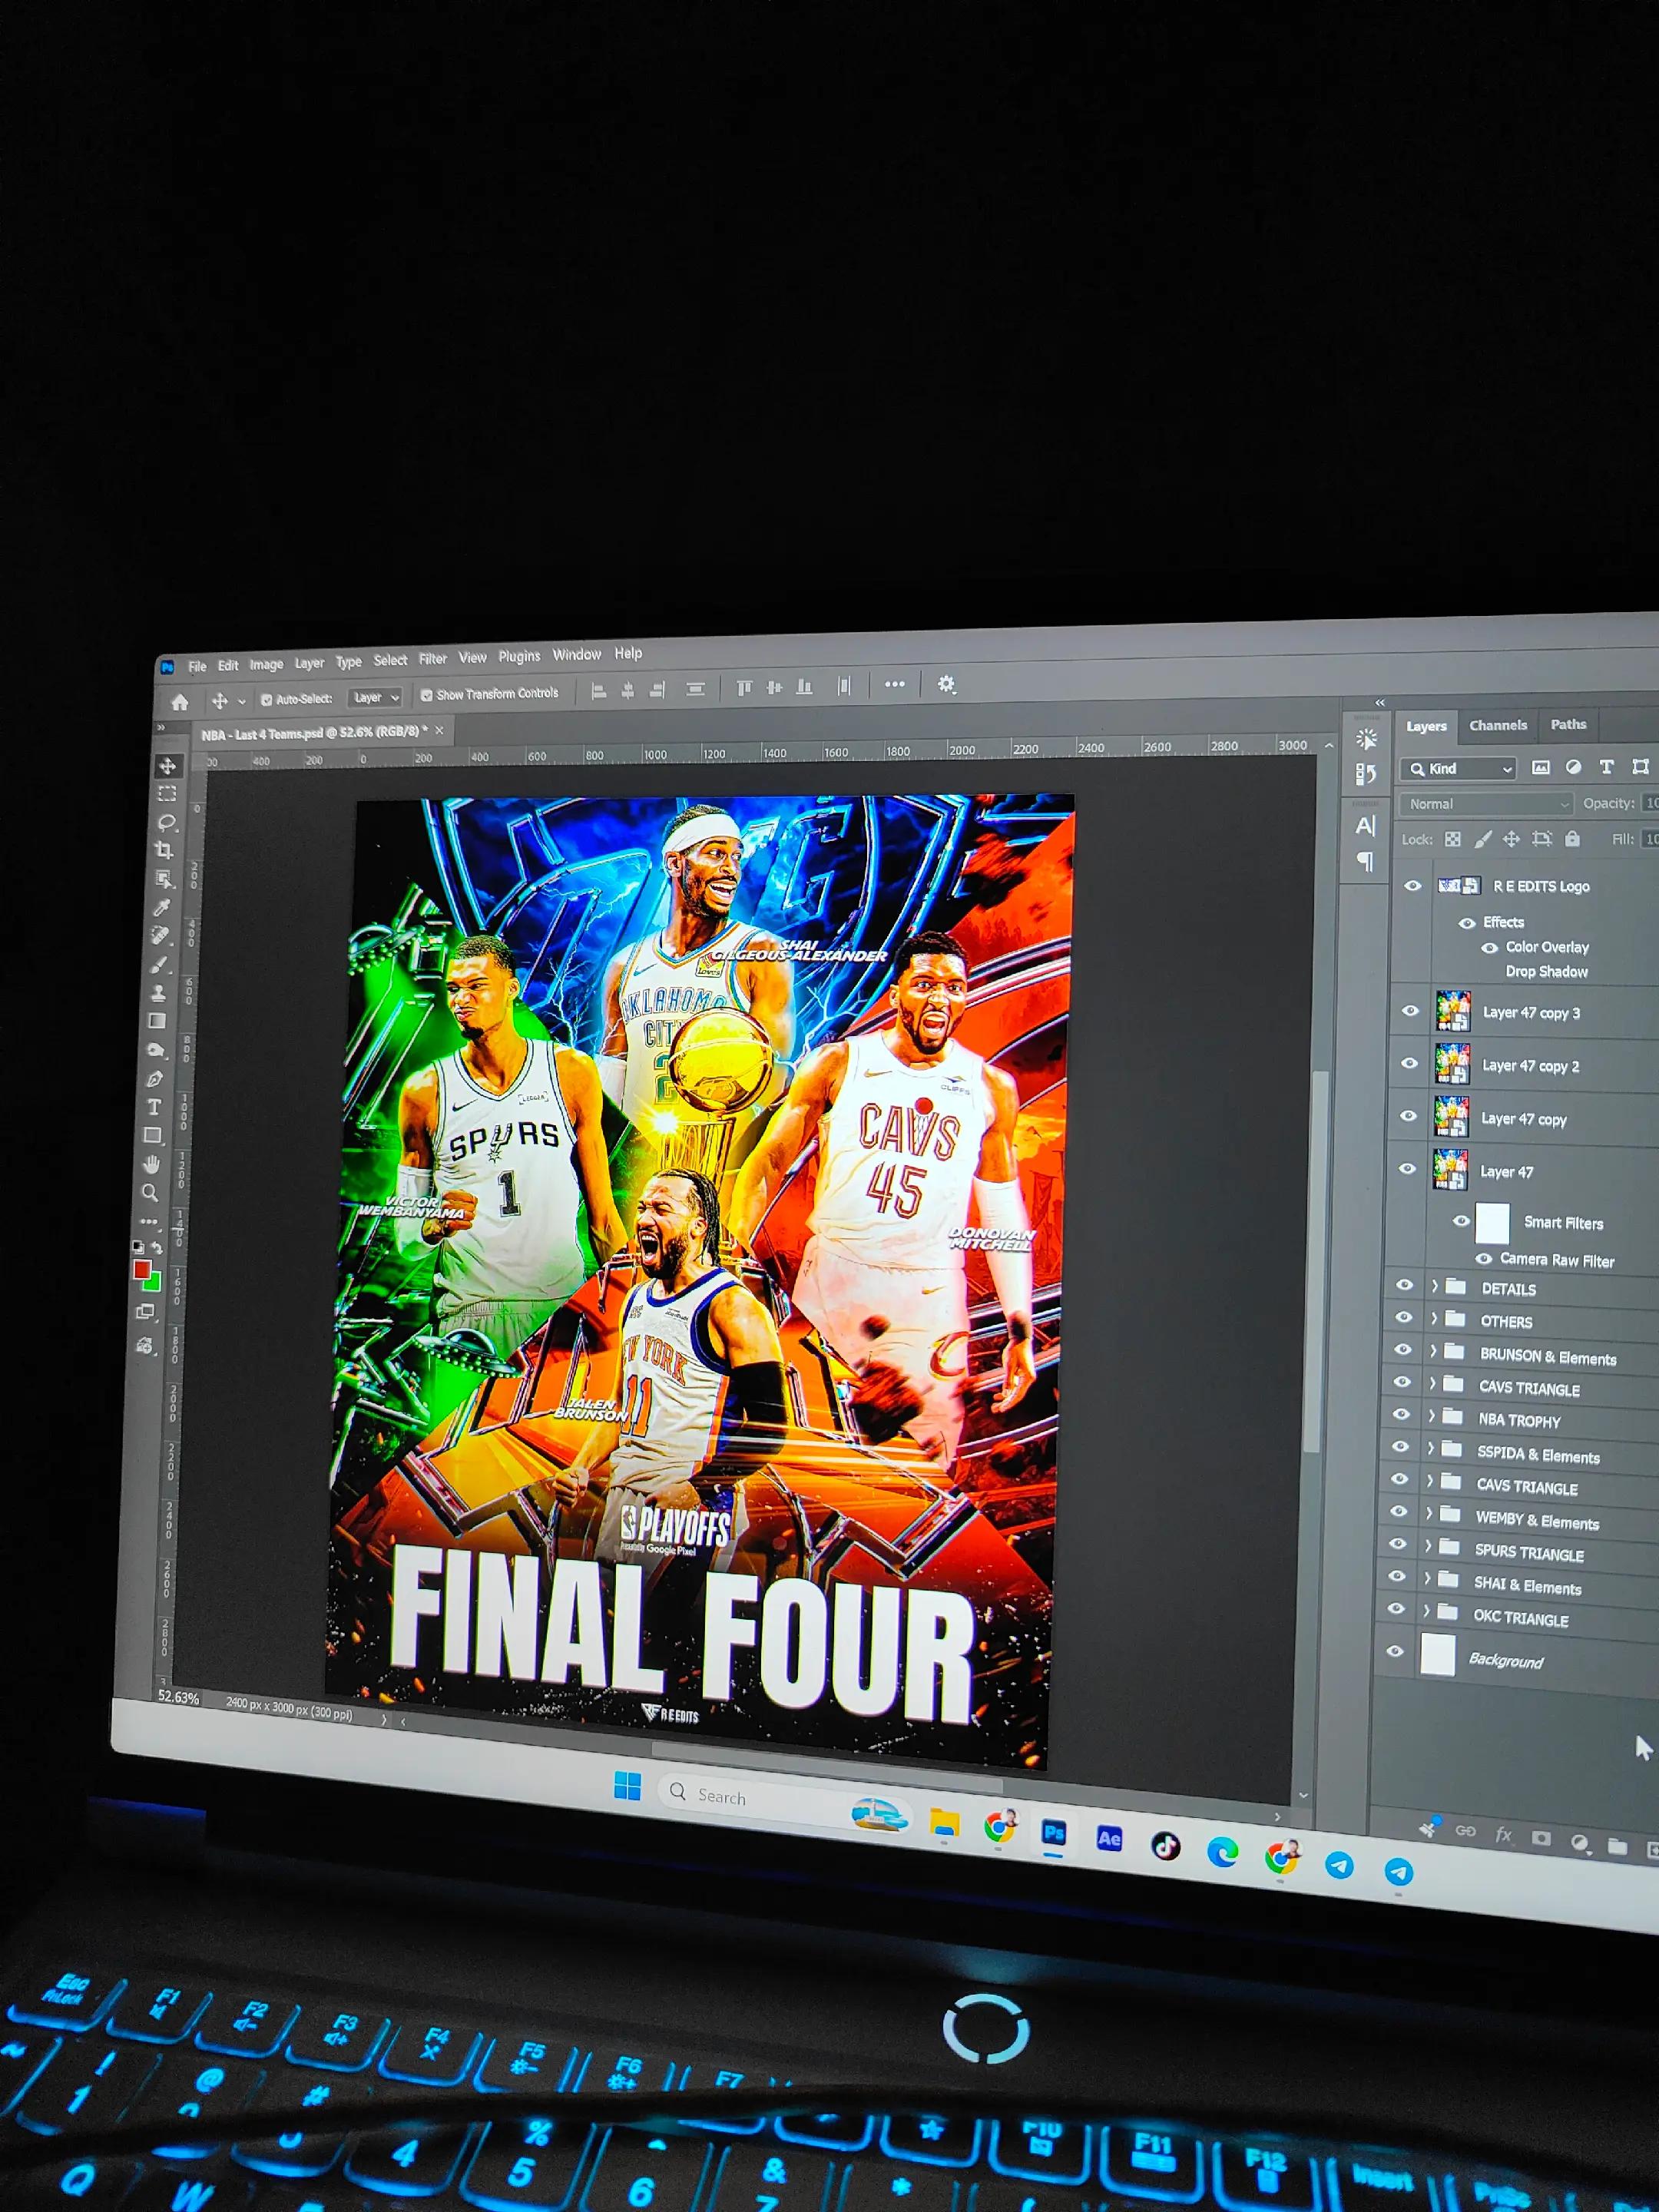Screen dimensions: 1659x2212
Task: Expand the OKC TRIANGLE group
Action: tap(1427, 1612)
